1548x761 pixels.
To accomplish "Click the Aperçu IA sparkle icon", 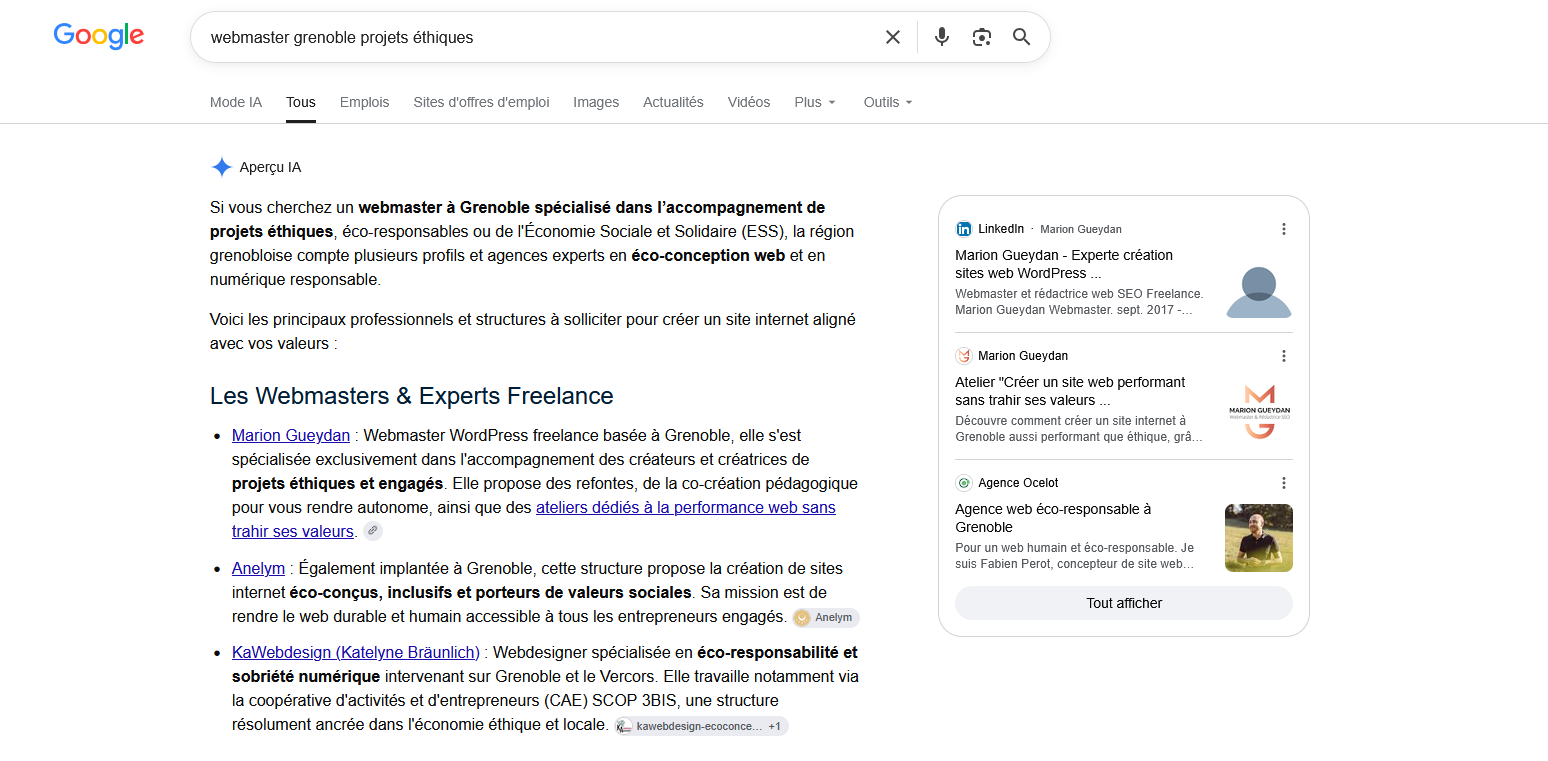I will 221,167.
